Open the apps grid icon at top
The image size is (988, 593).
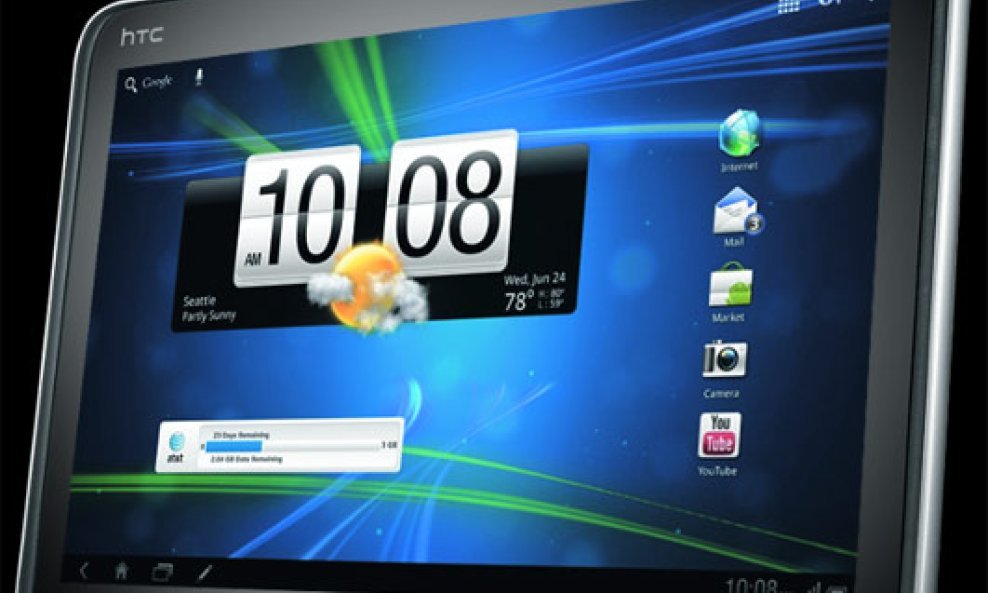coord(788,6)
